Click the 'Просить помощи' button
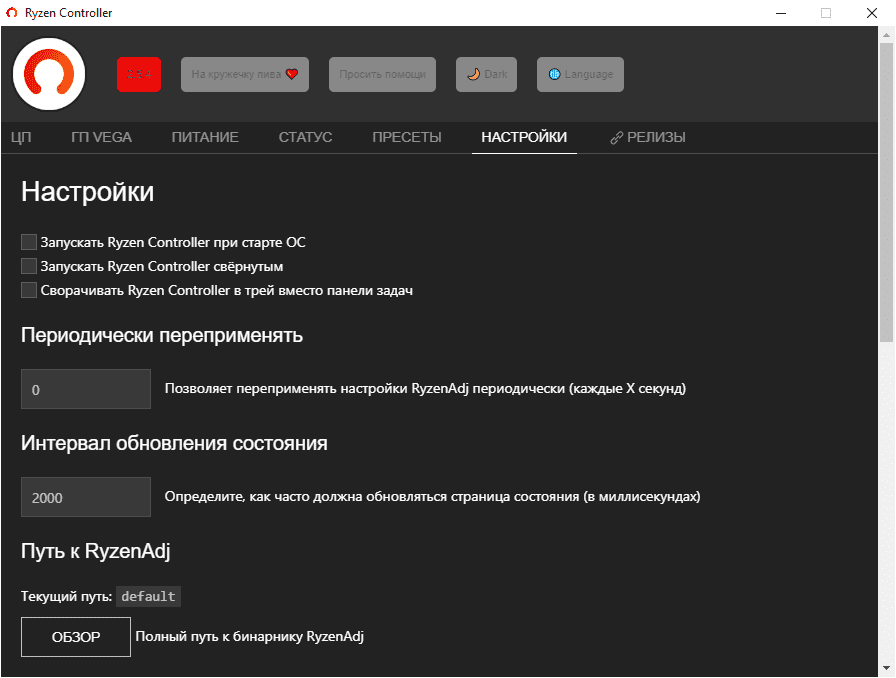896x678 pixels. (x=382, y=74)
